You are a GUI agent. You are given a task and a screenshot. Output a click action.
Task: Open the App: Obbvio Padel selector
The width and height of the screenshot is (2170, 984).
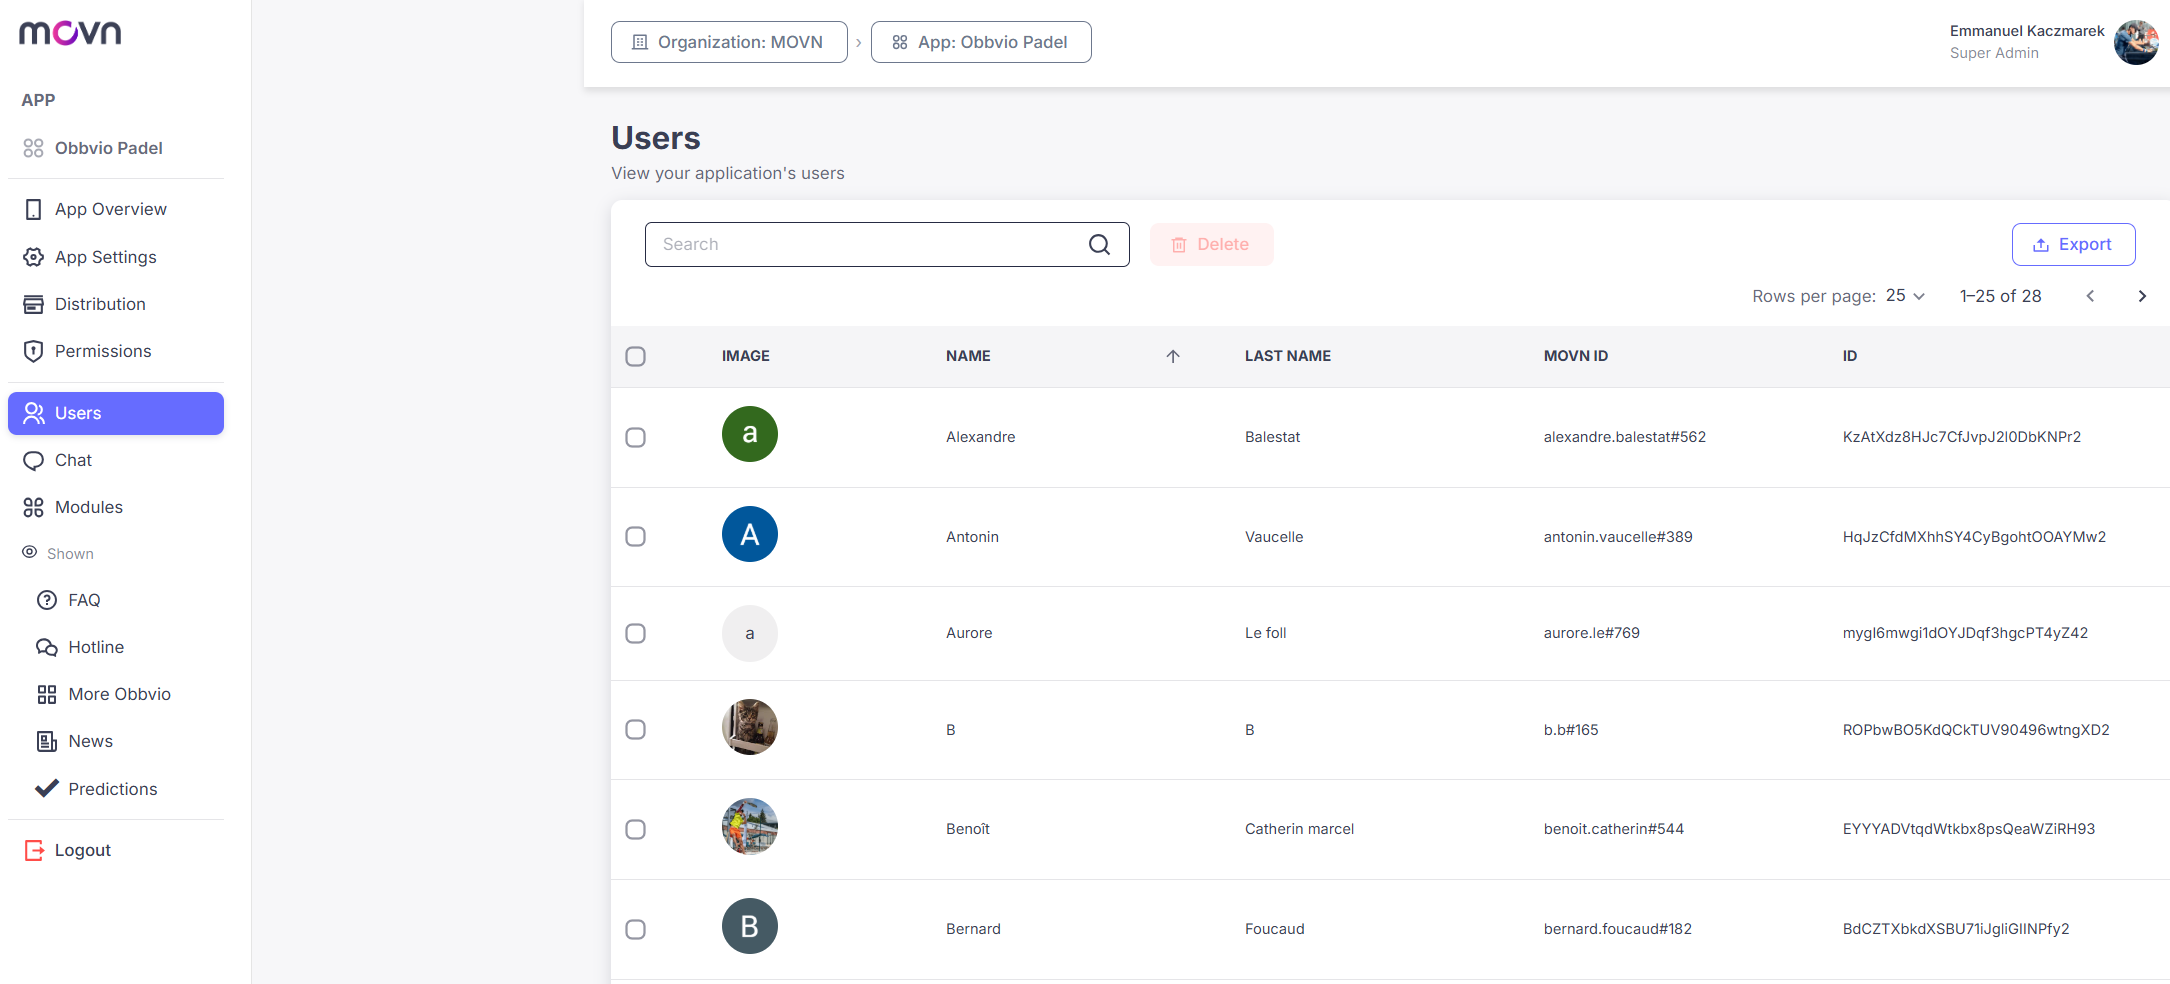tap(981, 42)
